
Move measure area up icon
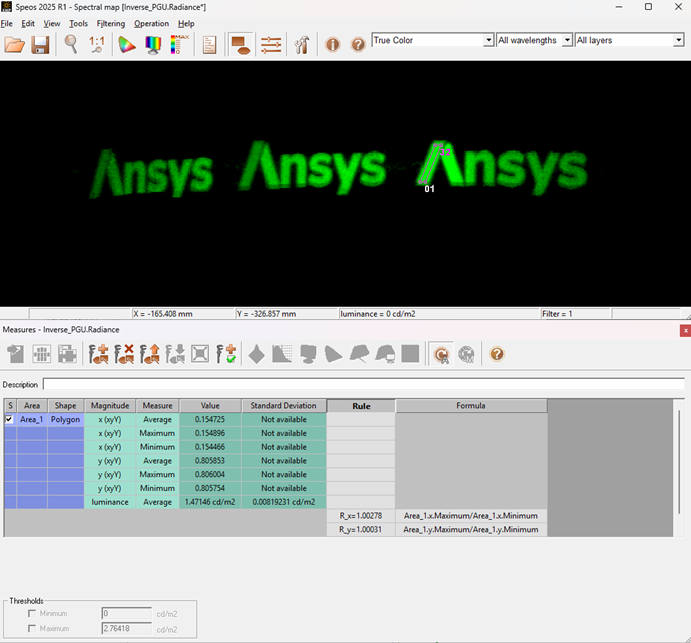pos(149,354)
